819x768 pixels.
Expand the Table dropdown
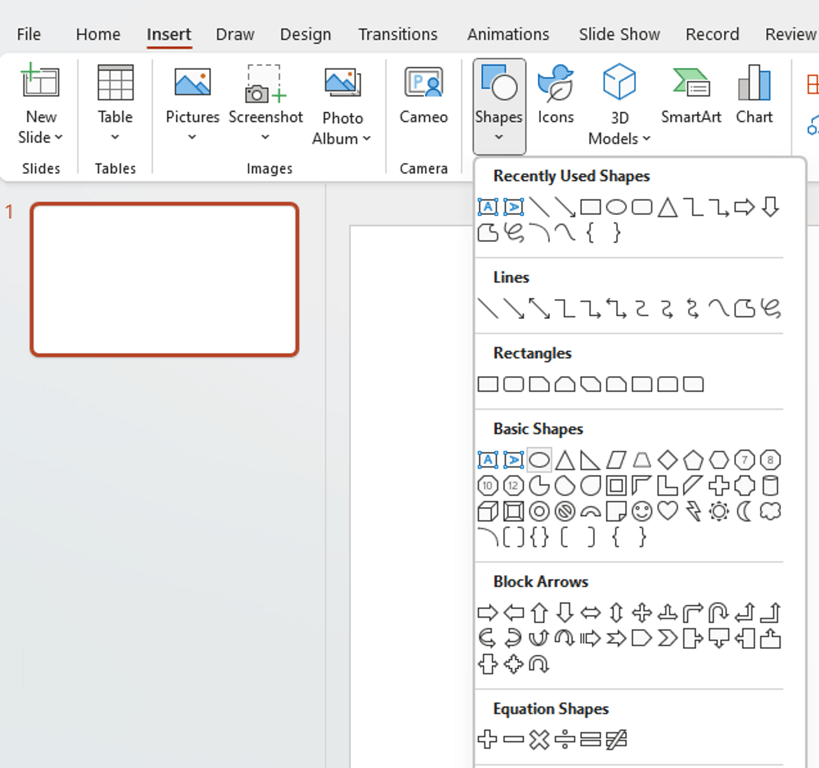point(115,137)
